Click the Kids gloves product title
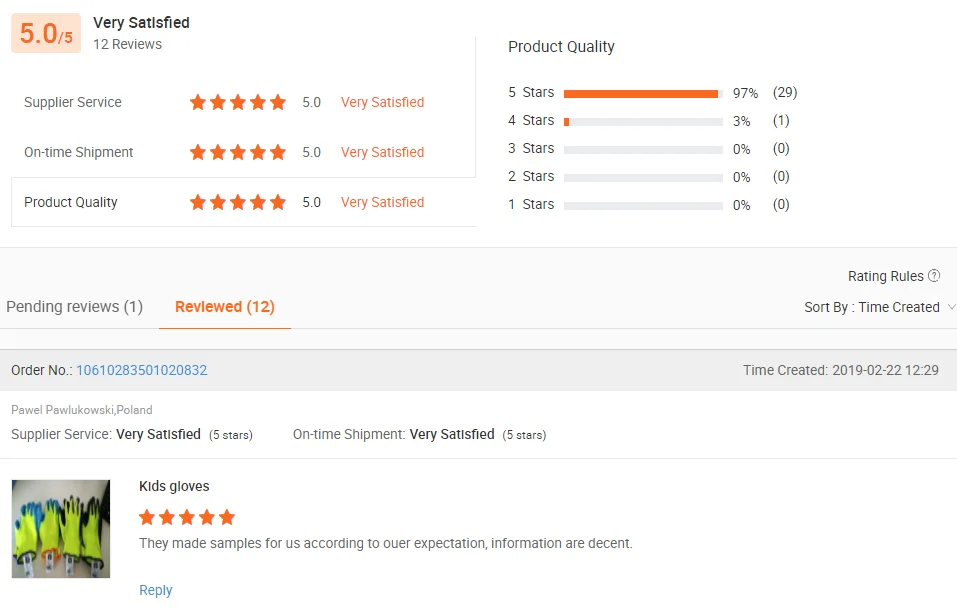Image resolution: width=957 pixels, height=610 pixels. click(x=174, y=486)
